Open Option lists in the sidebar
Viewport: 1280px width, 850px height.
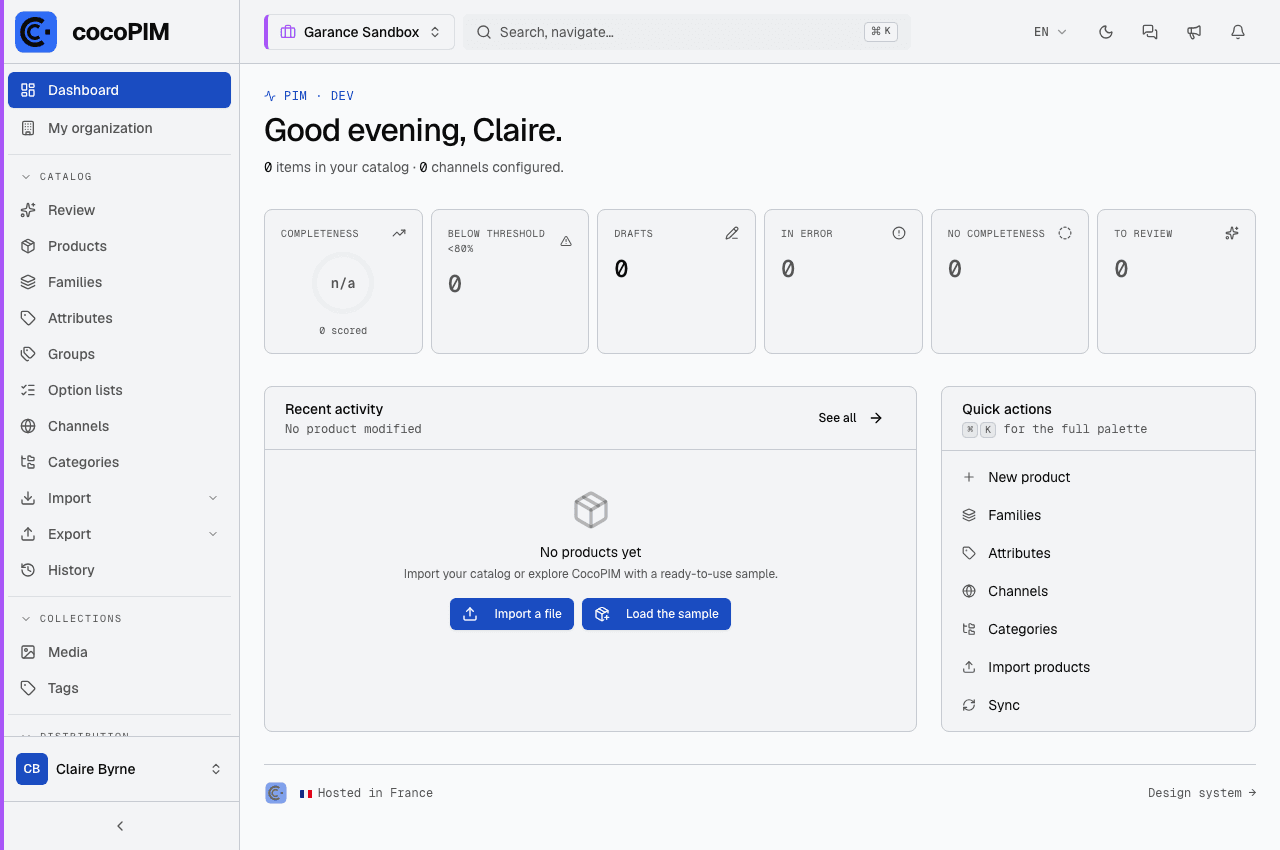coord(120,390)
